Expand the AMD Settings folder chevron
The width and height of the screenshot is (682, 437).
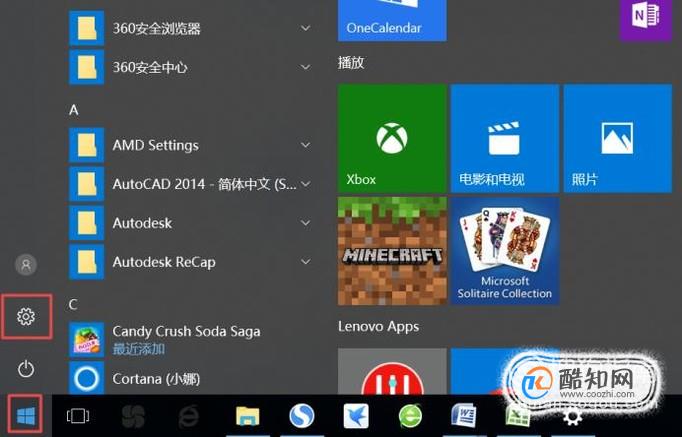[x=306, y=145]
